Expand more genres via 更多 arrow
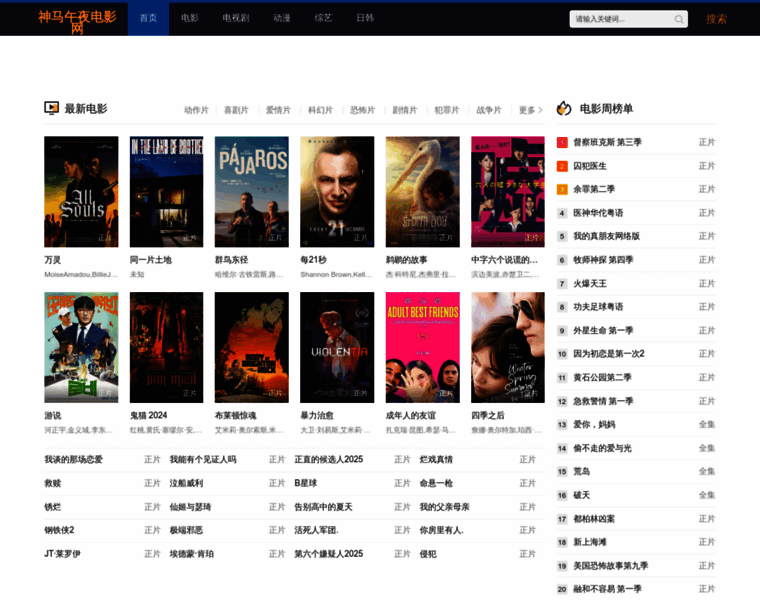 (530, 110)
